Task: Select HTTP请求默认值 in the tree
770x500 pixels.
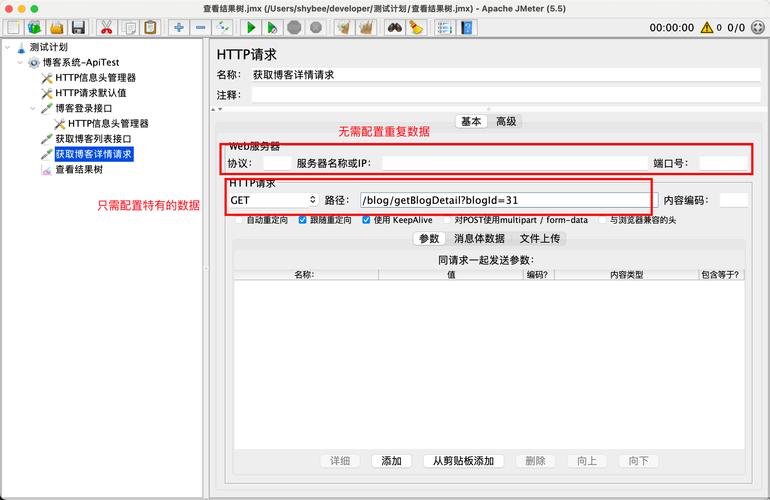Action: click(90, 93)
